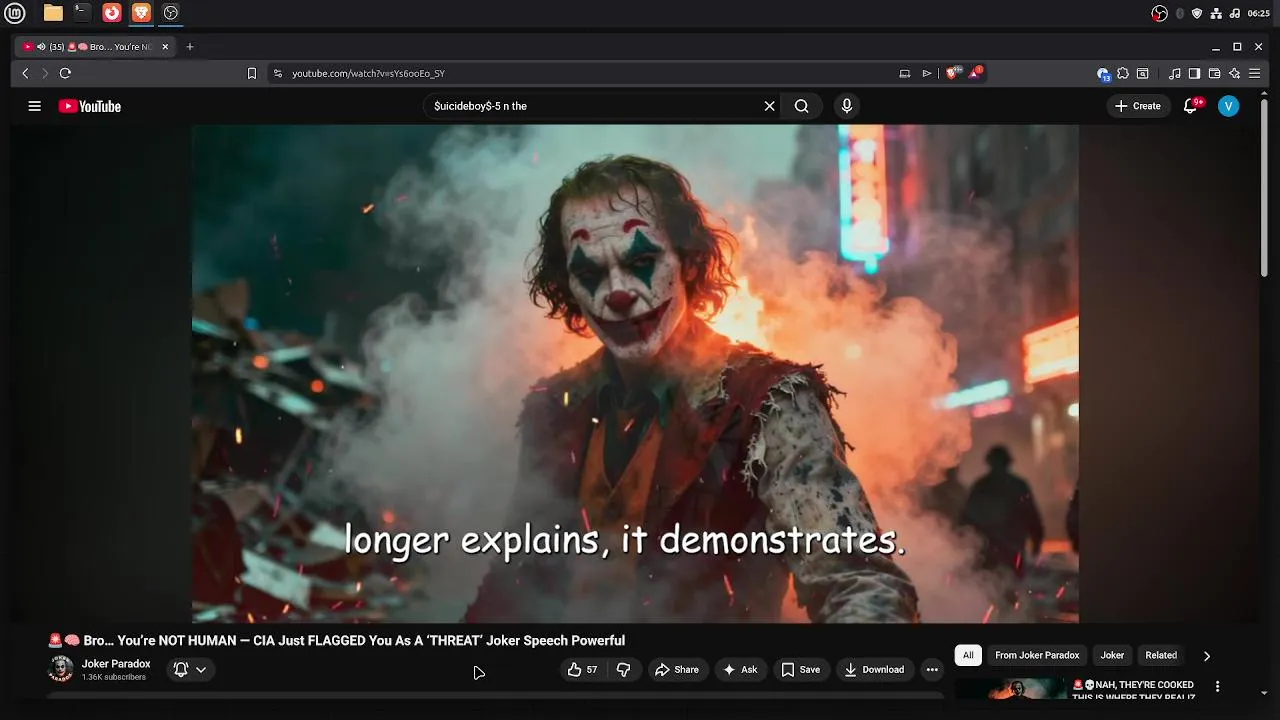Open the recommended NAH THEY'RE COOKED video thumbnail
Screen dimensions: 1280x720
pos(1011,689)
